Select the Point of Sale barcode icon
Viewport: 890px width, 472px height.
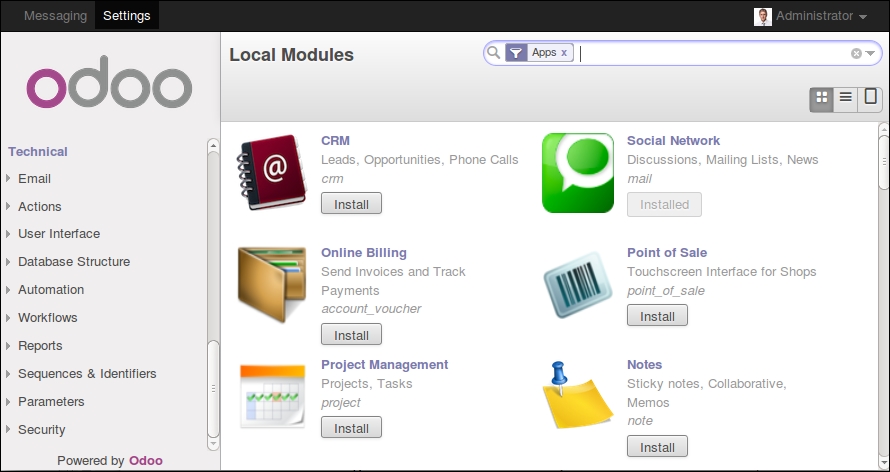coord(578,285)
